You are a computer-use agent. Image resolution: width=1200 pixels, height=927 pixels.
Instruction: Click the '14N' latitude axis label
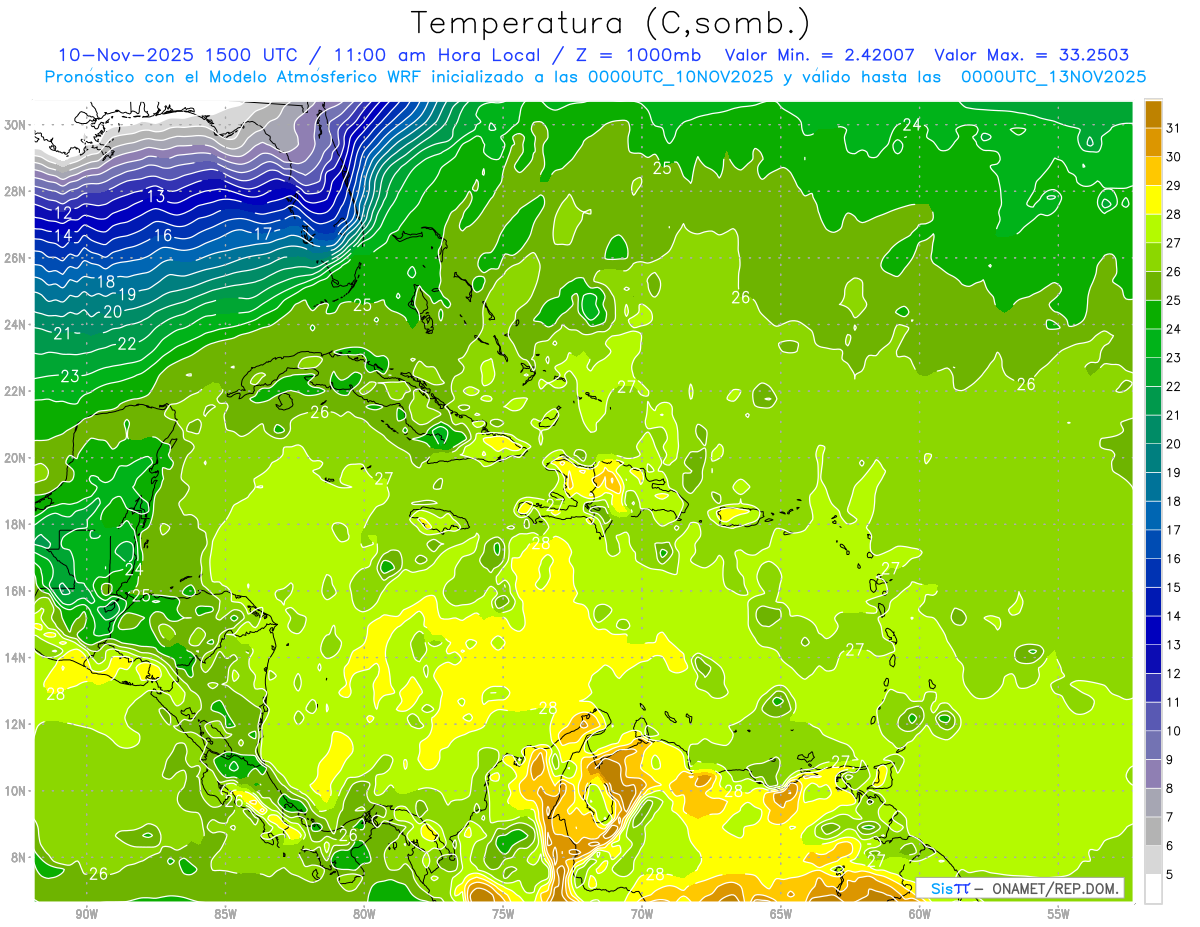pos(15,657)
